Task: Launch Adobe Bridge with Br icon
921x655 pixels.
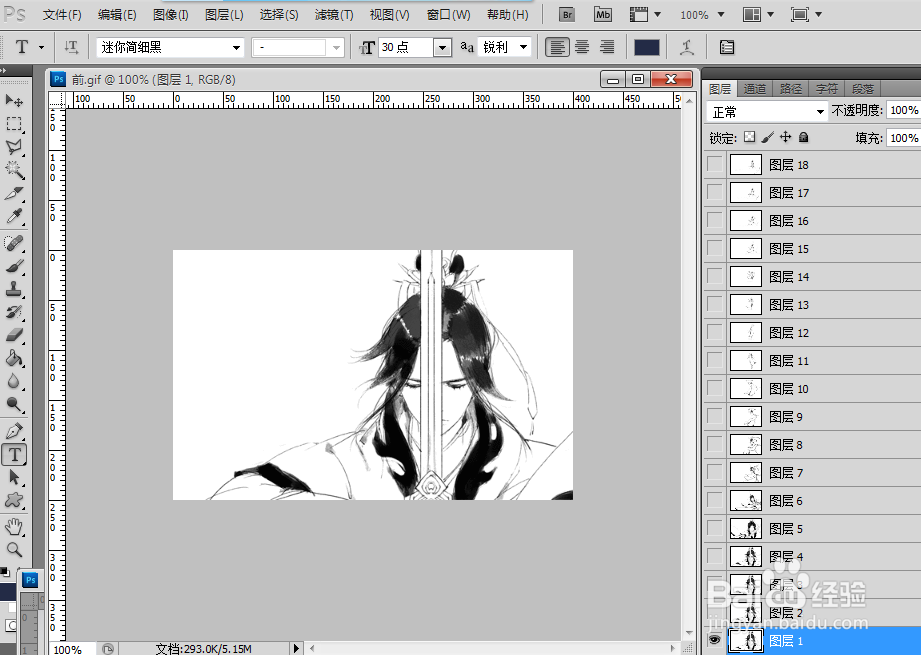Action: tap(567, 15)
